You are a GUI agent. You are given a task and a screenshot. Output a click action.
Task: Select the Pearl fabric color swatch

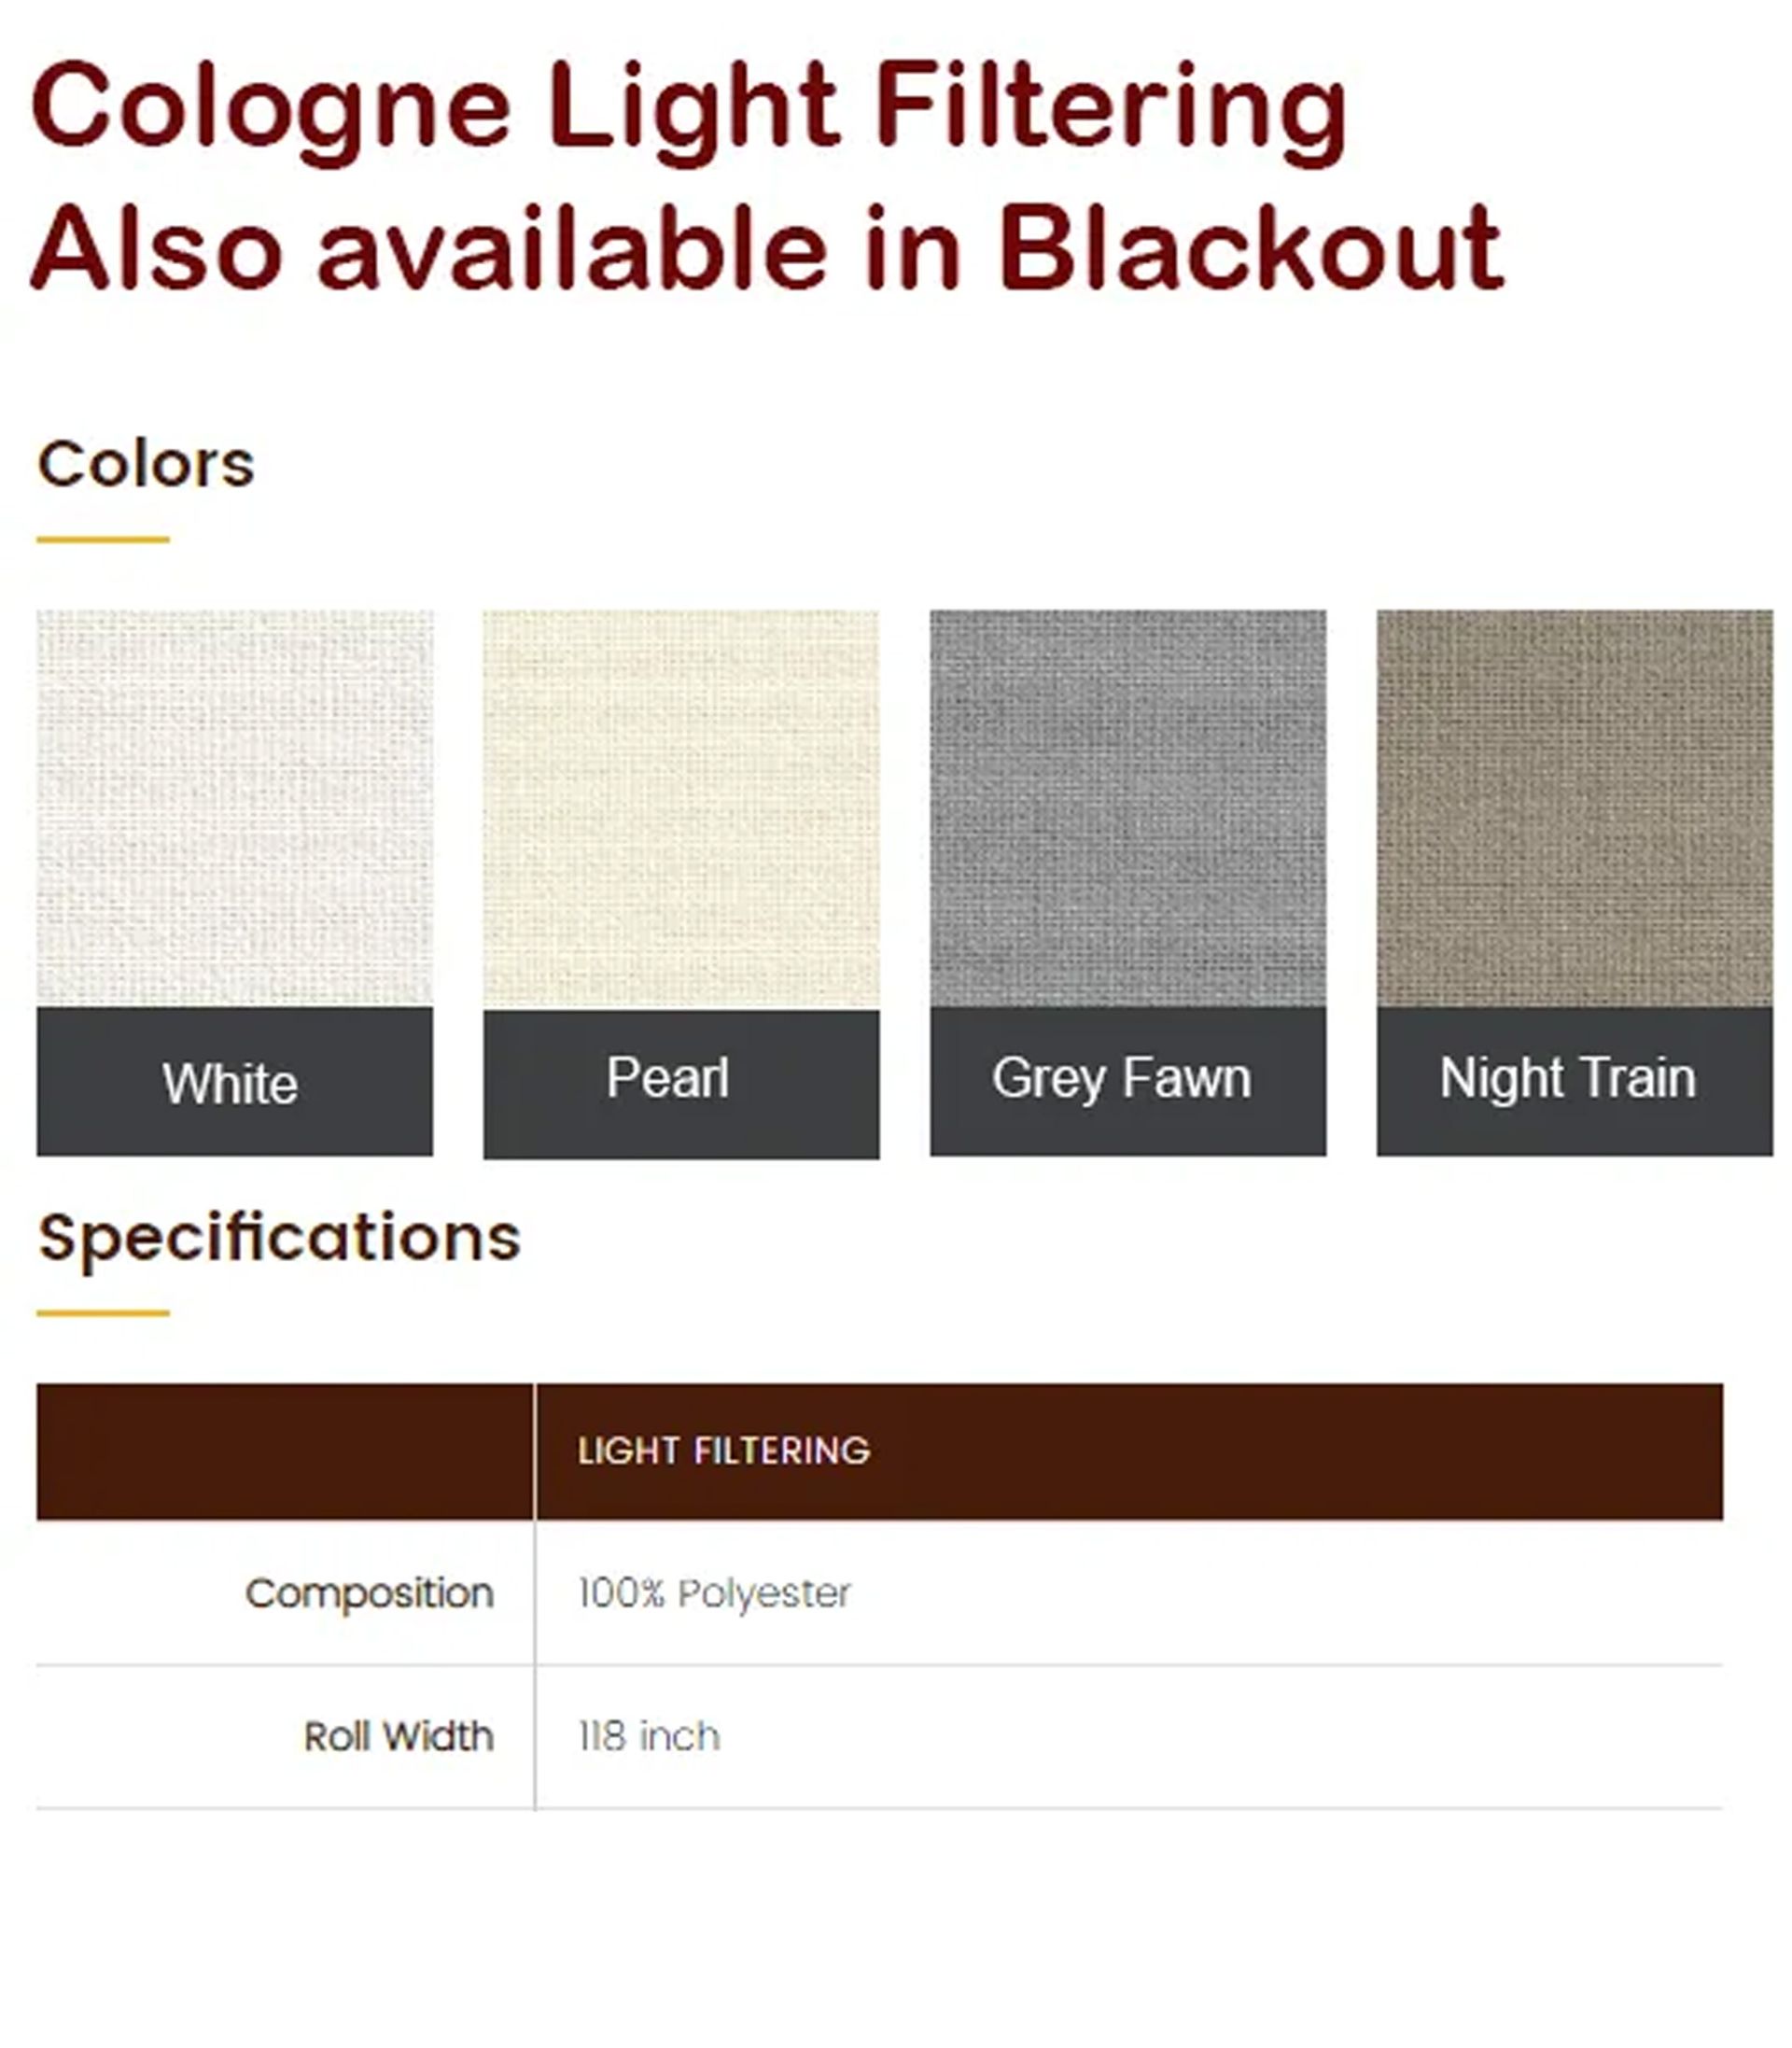[681, 808]
